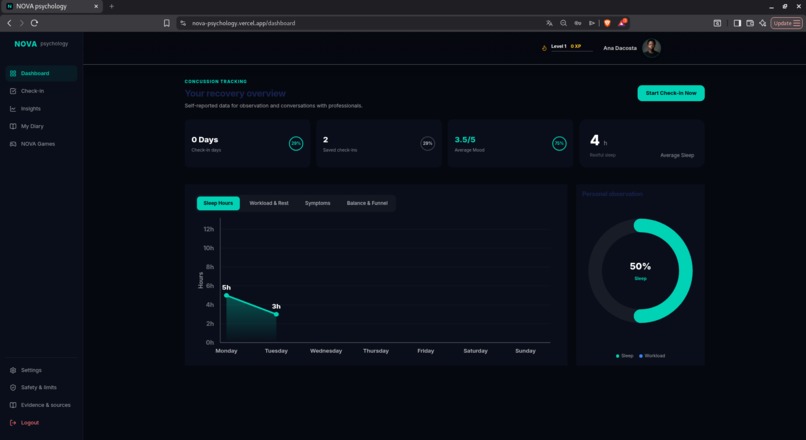The image size is (806, 440).
Task: Open Settings in the sidebar
Action: [x=41, y=370]
